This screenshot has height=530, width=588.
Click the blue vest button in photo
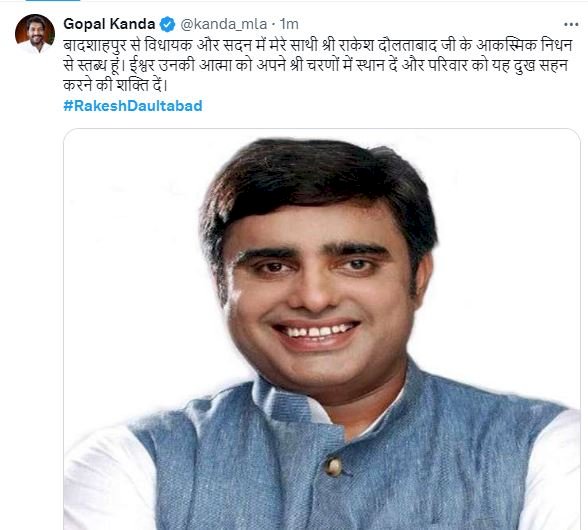tap(333, 467)
